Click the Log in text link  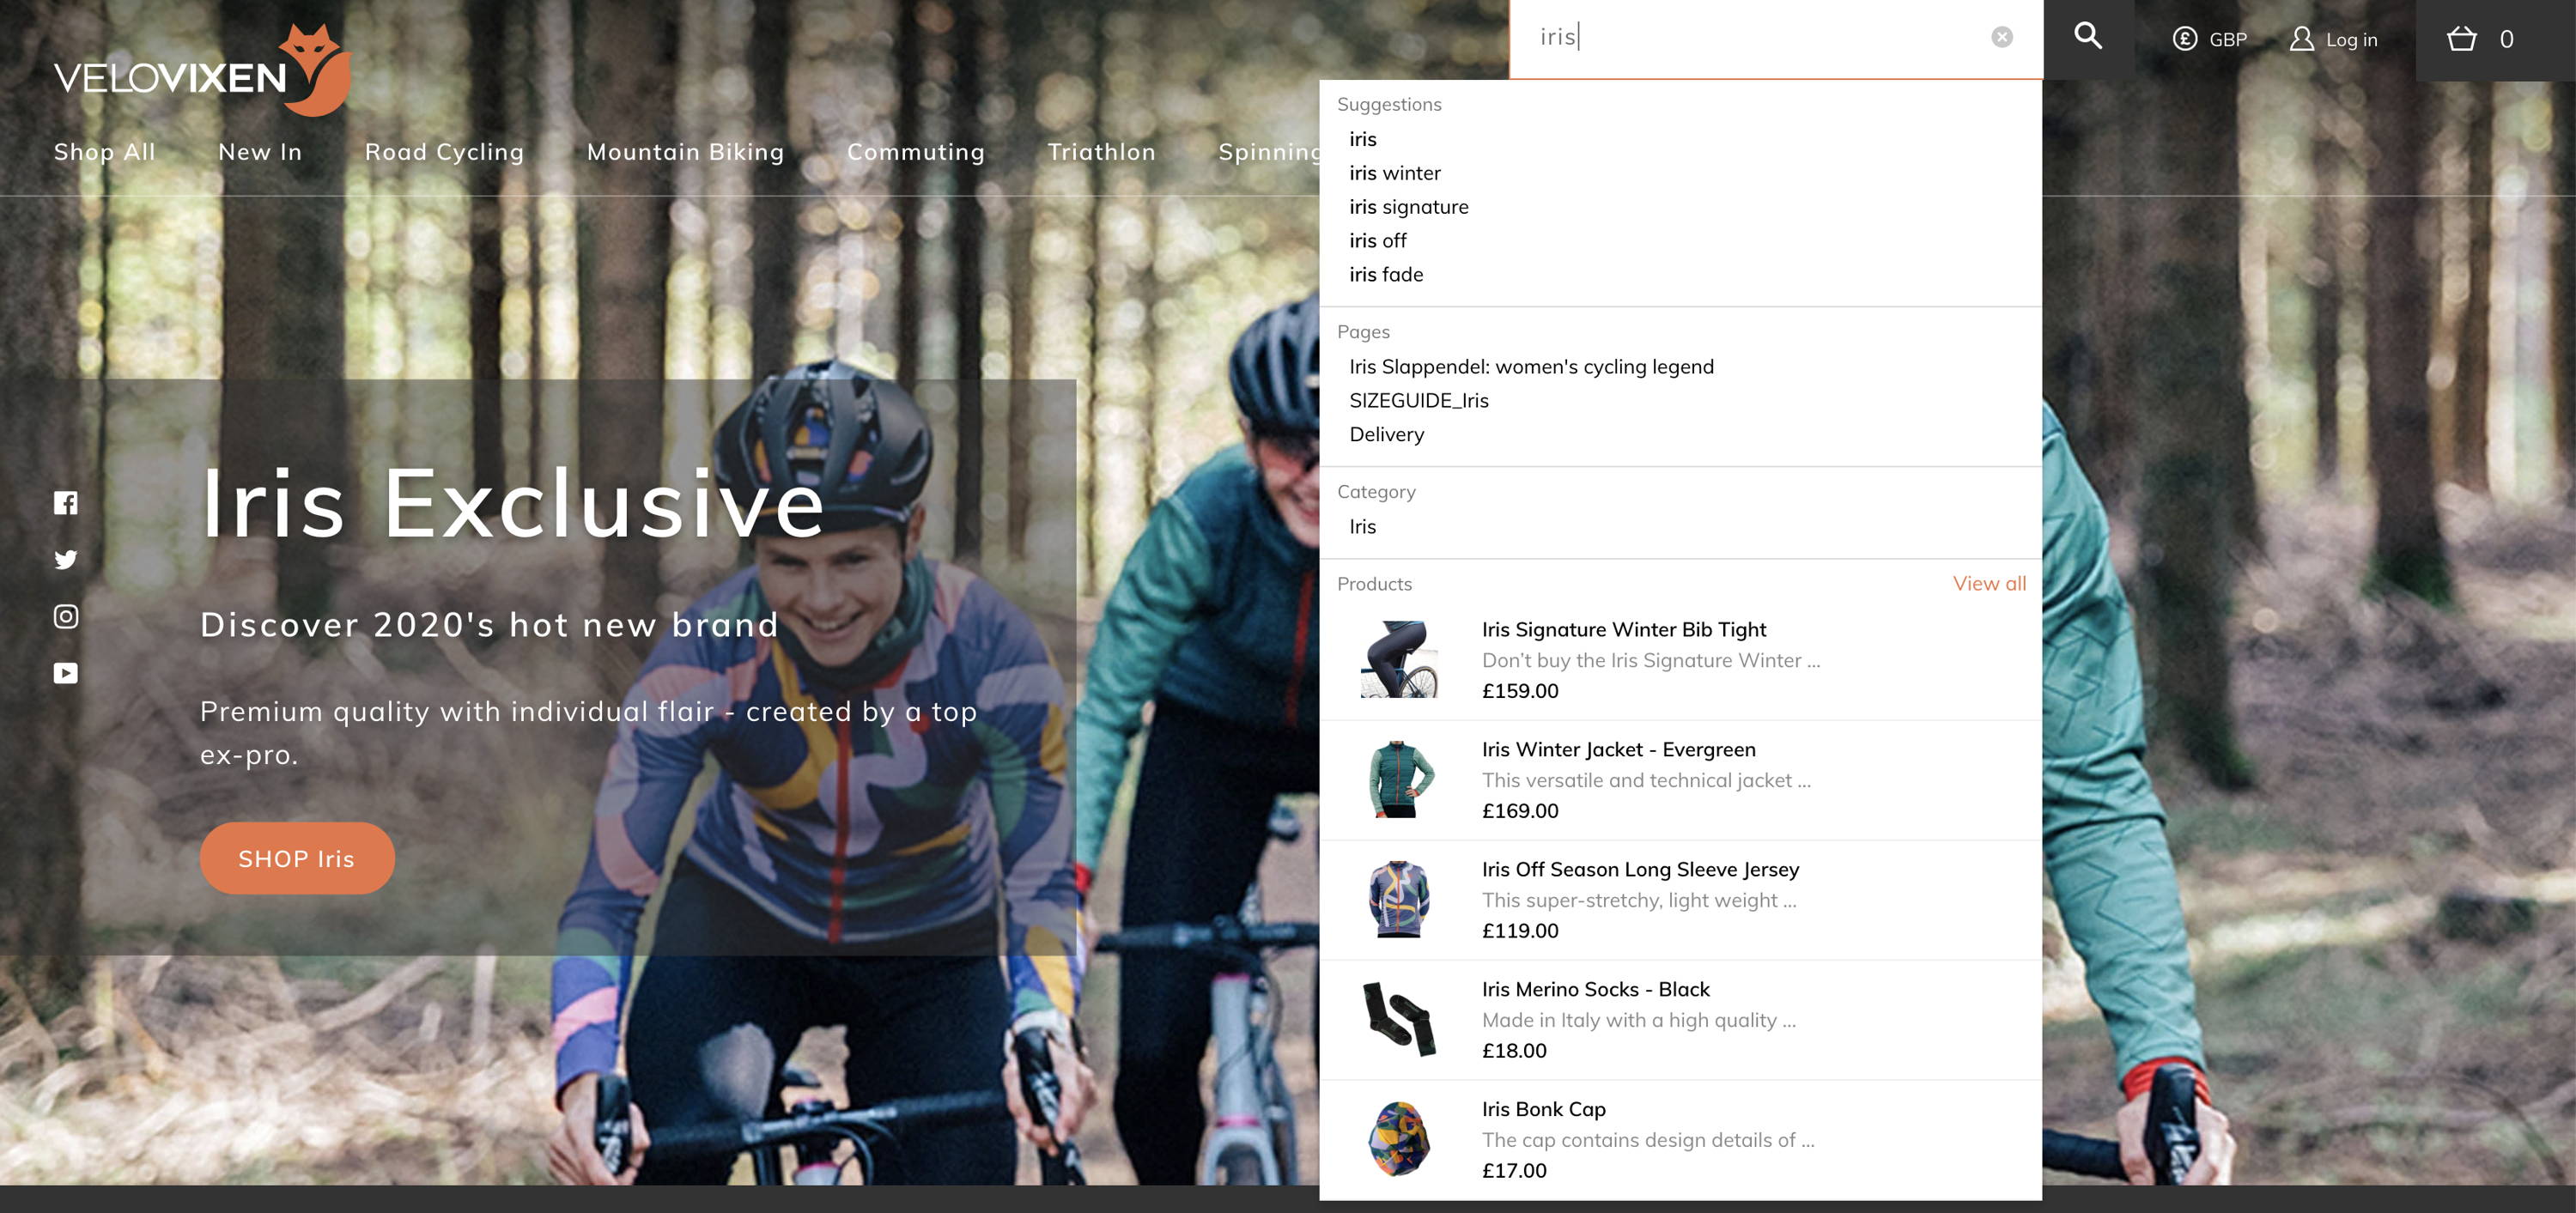click(2351, 40)
